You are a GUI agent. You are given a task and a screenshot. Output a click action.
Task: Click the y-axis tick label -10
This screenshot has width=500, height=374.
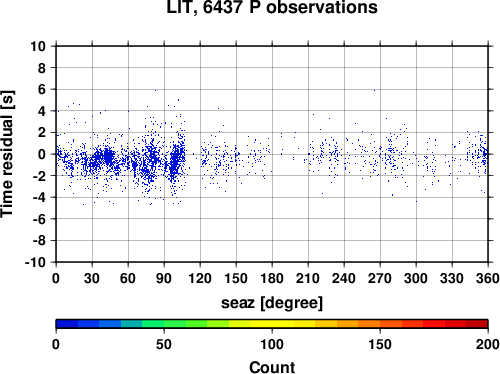pyautogui.click(x=36, y=262)
